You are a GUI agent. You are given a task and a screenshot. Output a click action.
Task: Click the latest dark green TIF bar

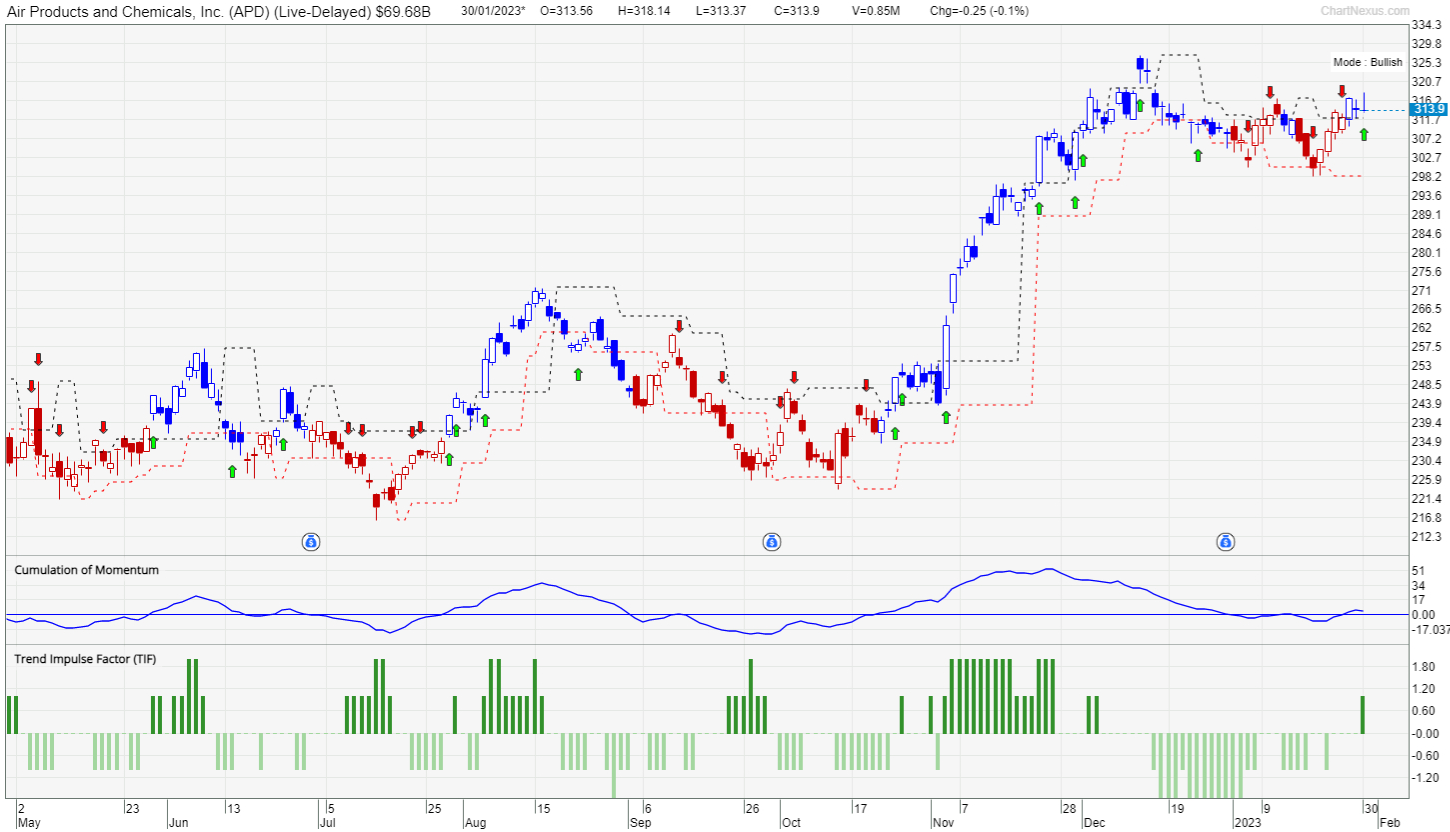tap(1362, 715)
